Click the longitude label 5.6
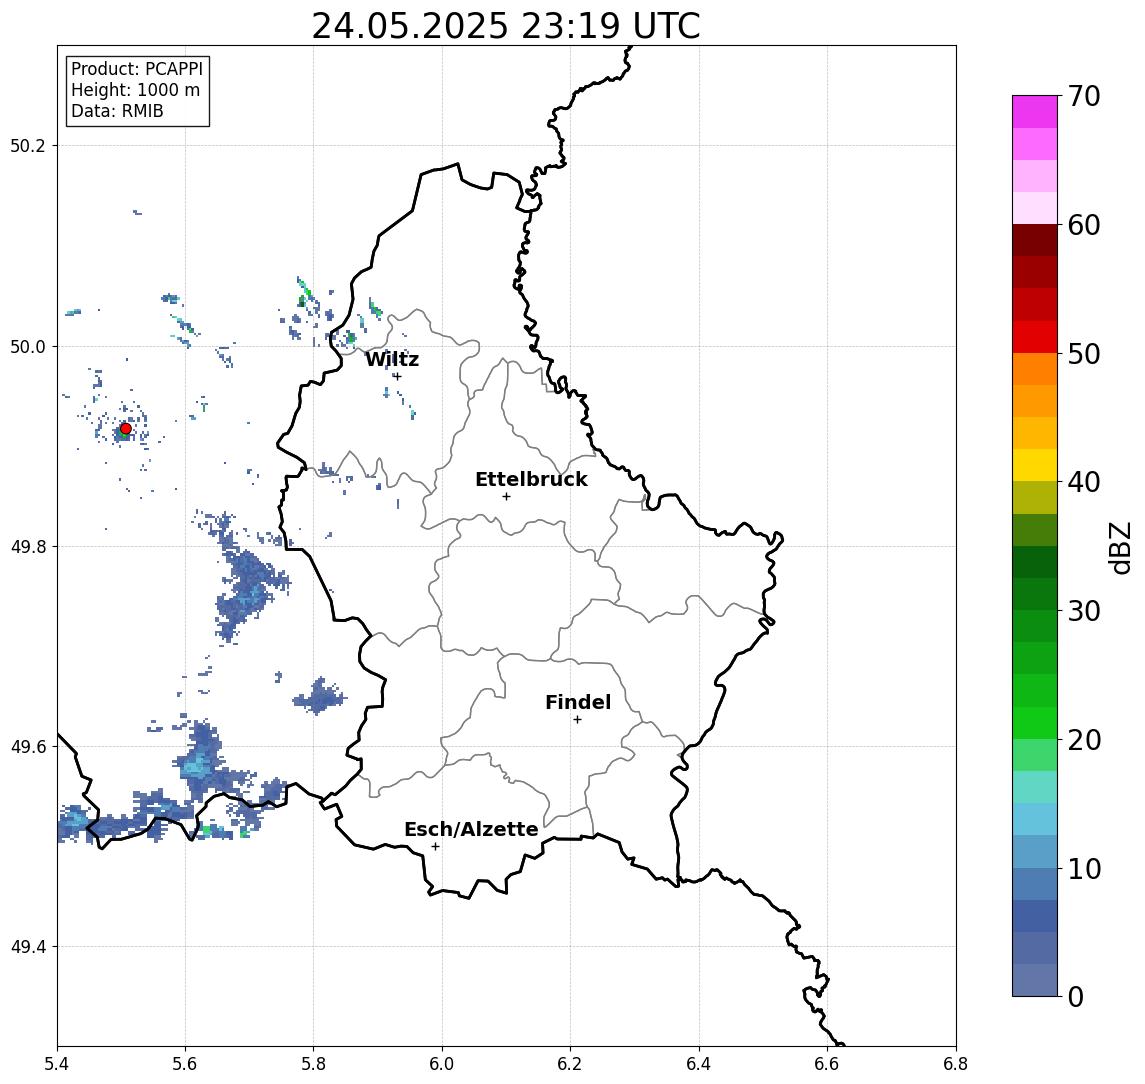1145x1084 pixels. click(185, 1063)
